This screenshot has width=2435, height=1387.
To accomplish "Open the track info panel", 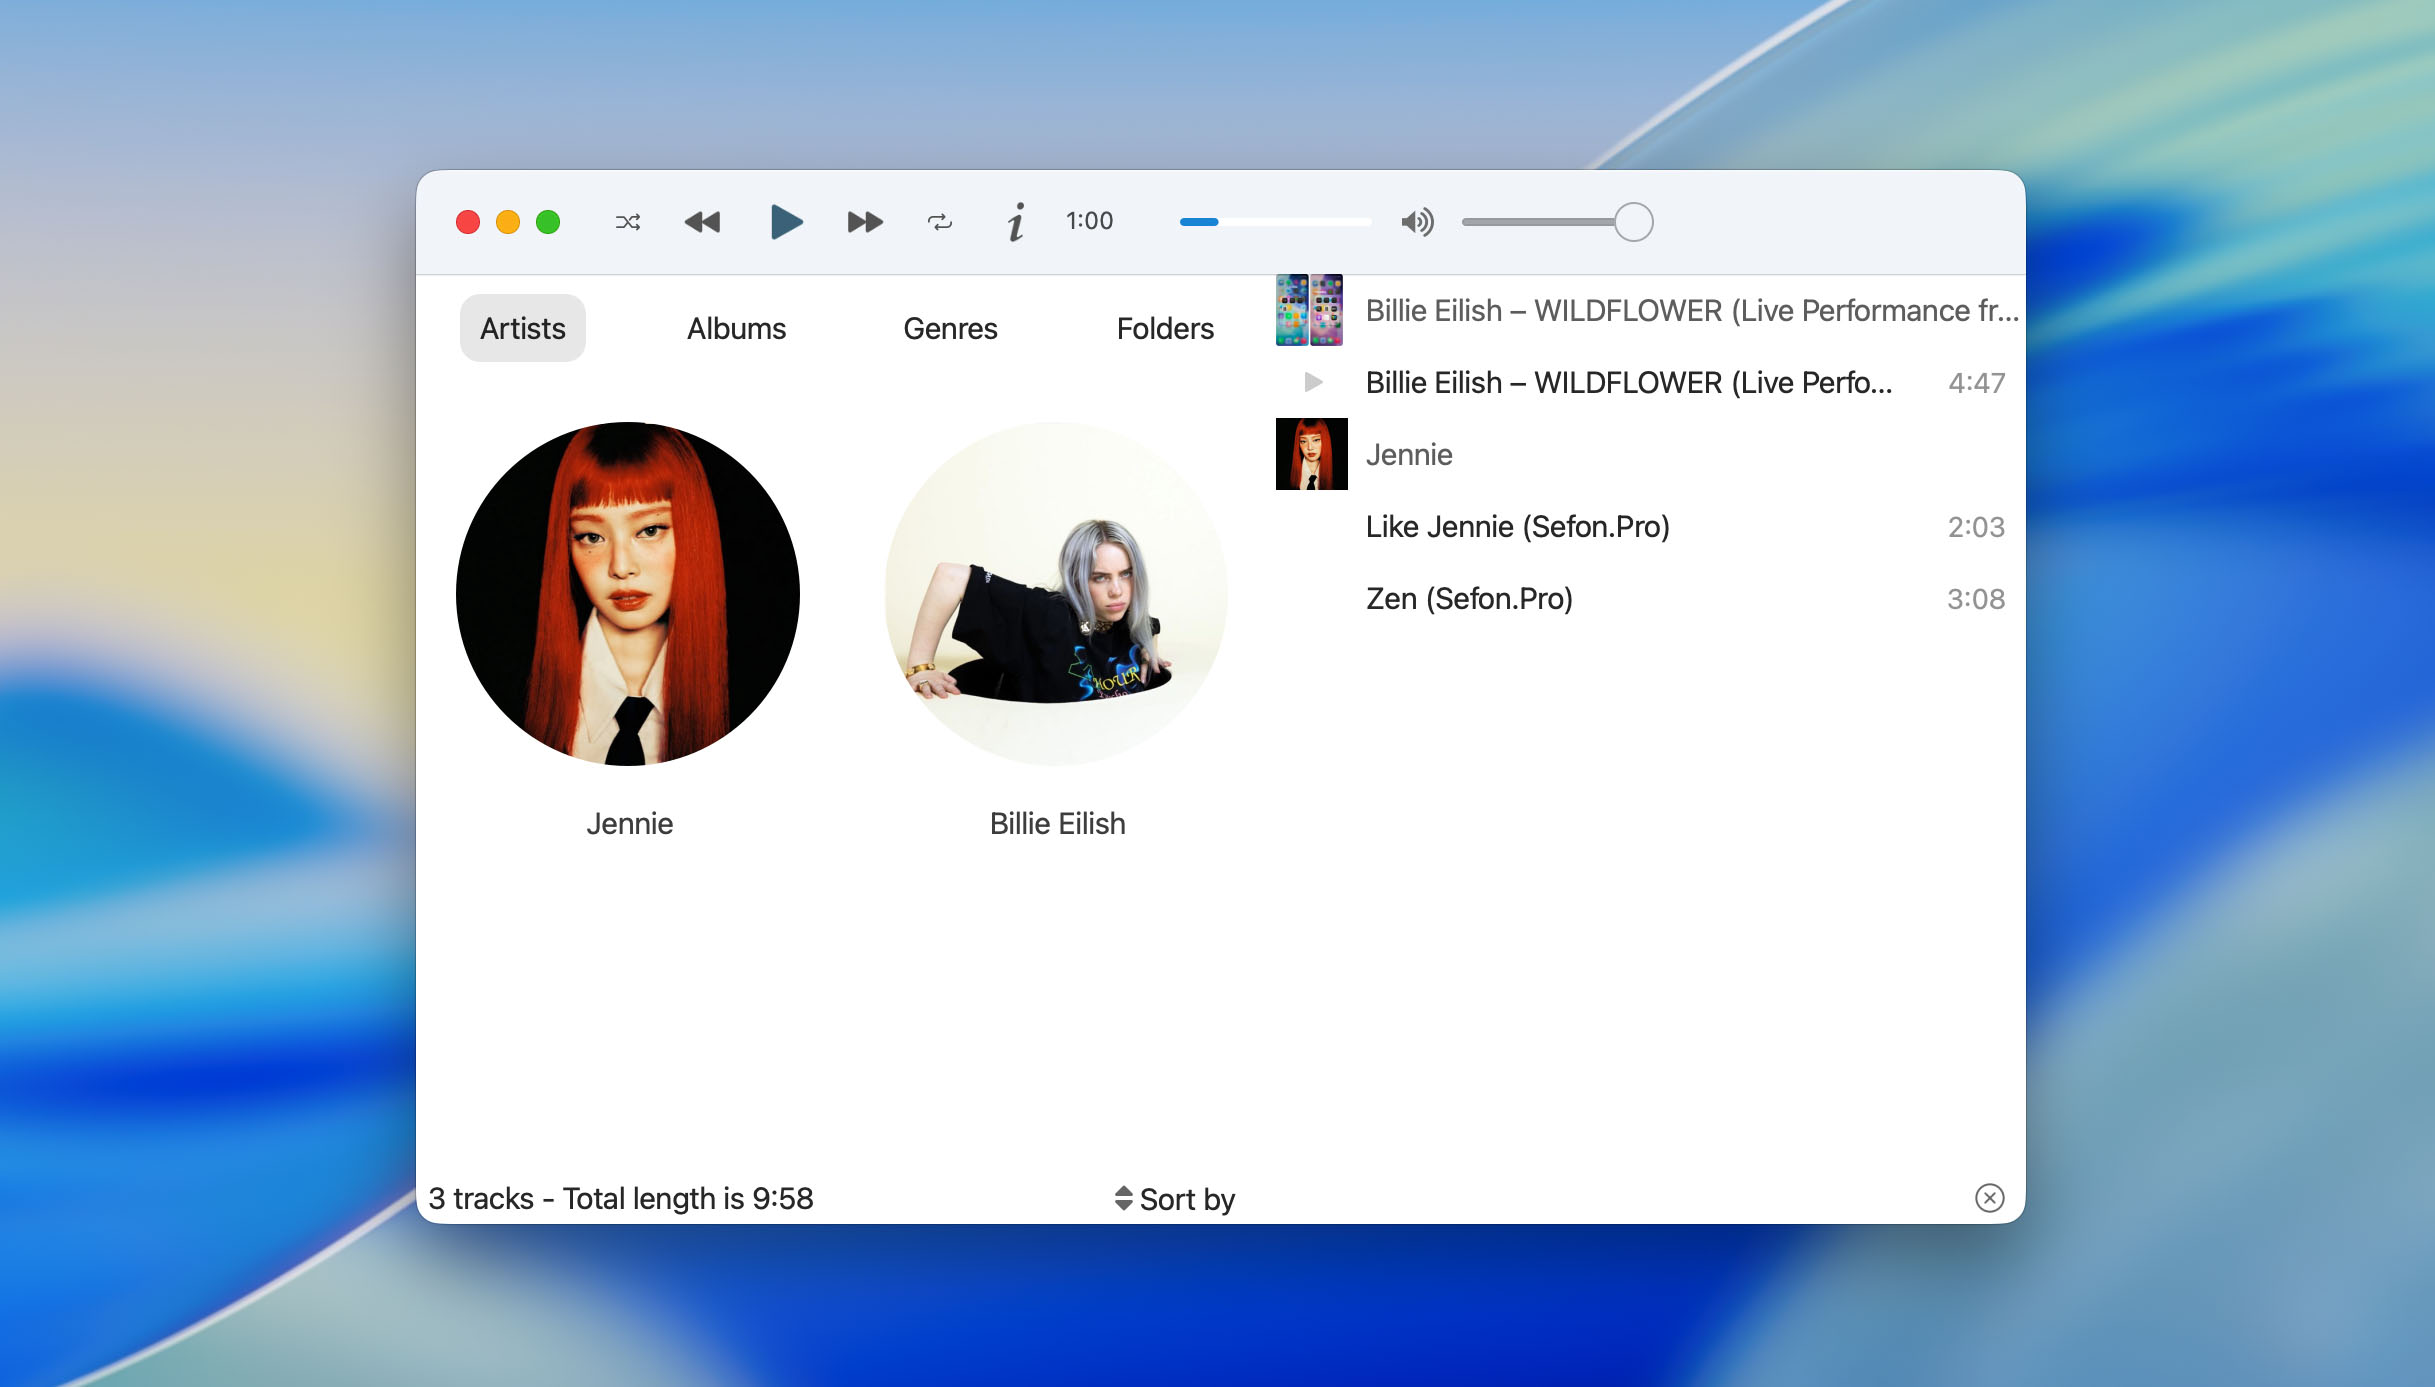I will [1015, 222].
